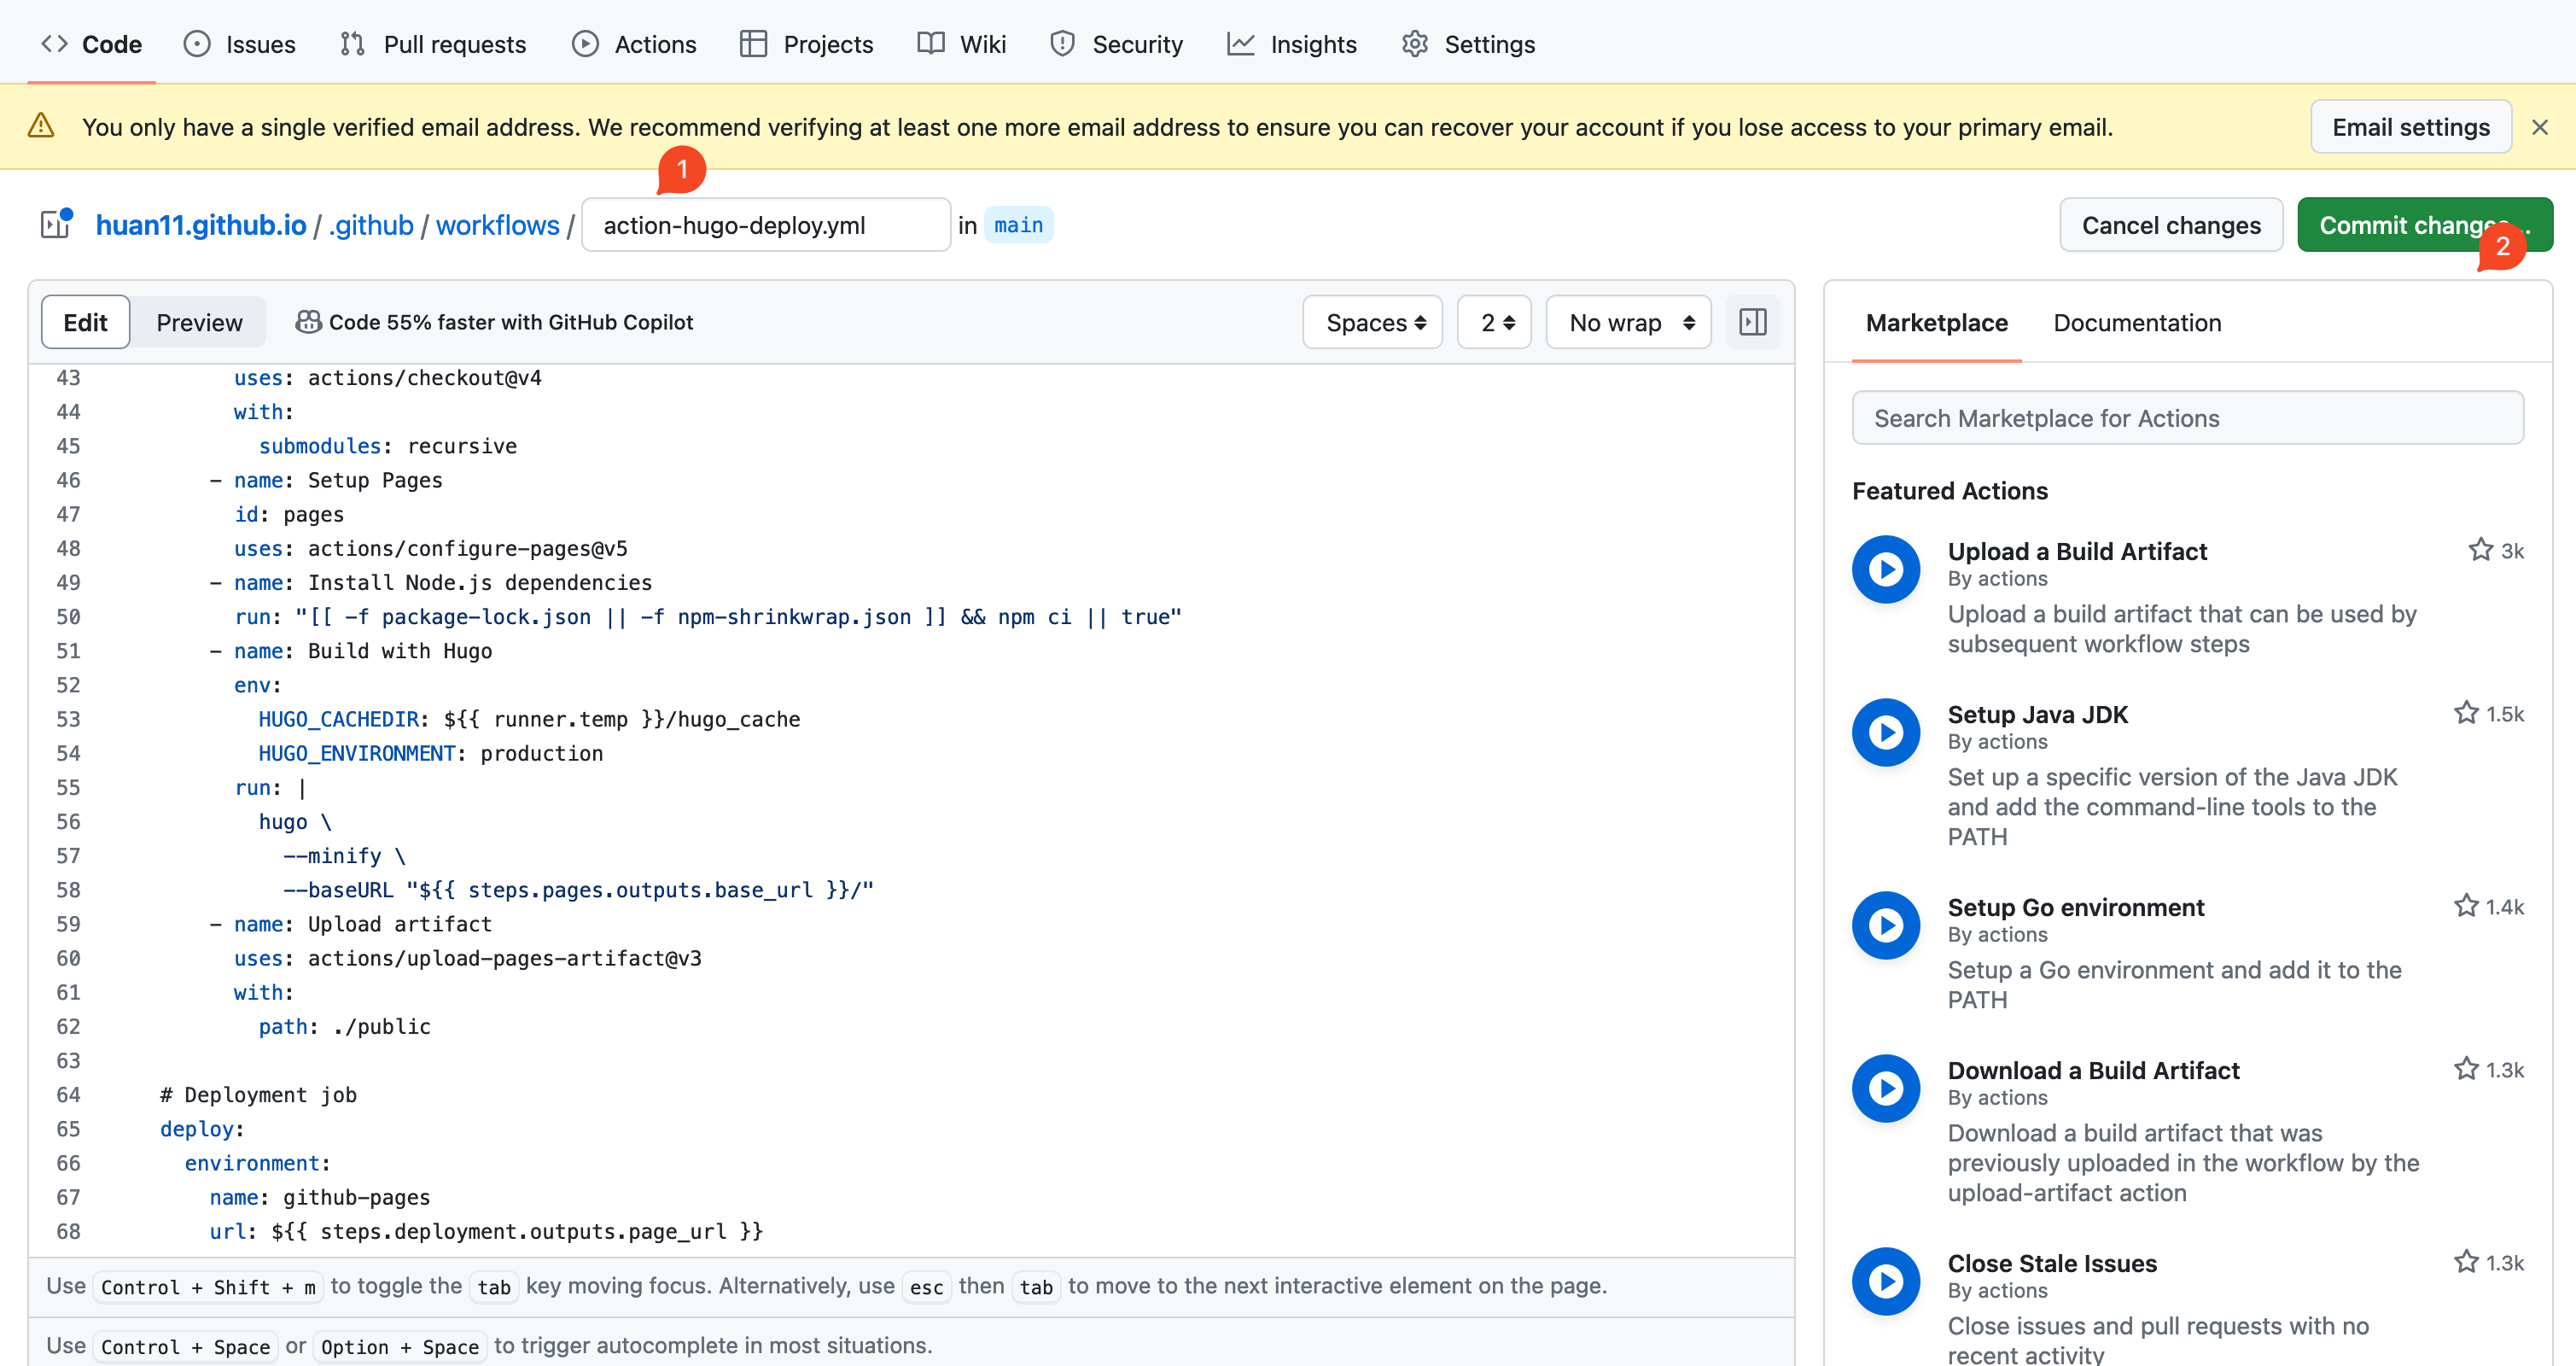Click the star icon for Download a Build Artifact
Screen dimensions: 2576x1366
point(2466,1069)
